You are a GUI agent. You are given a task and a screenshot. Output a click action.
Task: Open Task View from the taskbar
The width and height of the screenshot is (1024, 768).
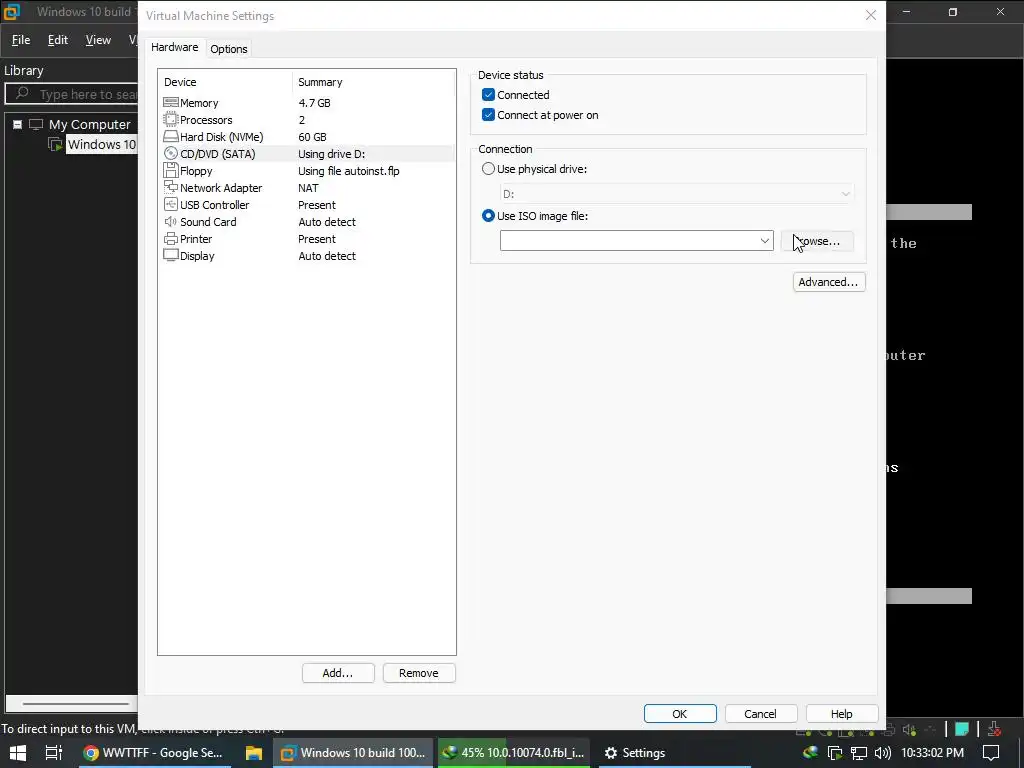(x=54, y=752)
